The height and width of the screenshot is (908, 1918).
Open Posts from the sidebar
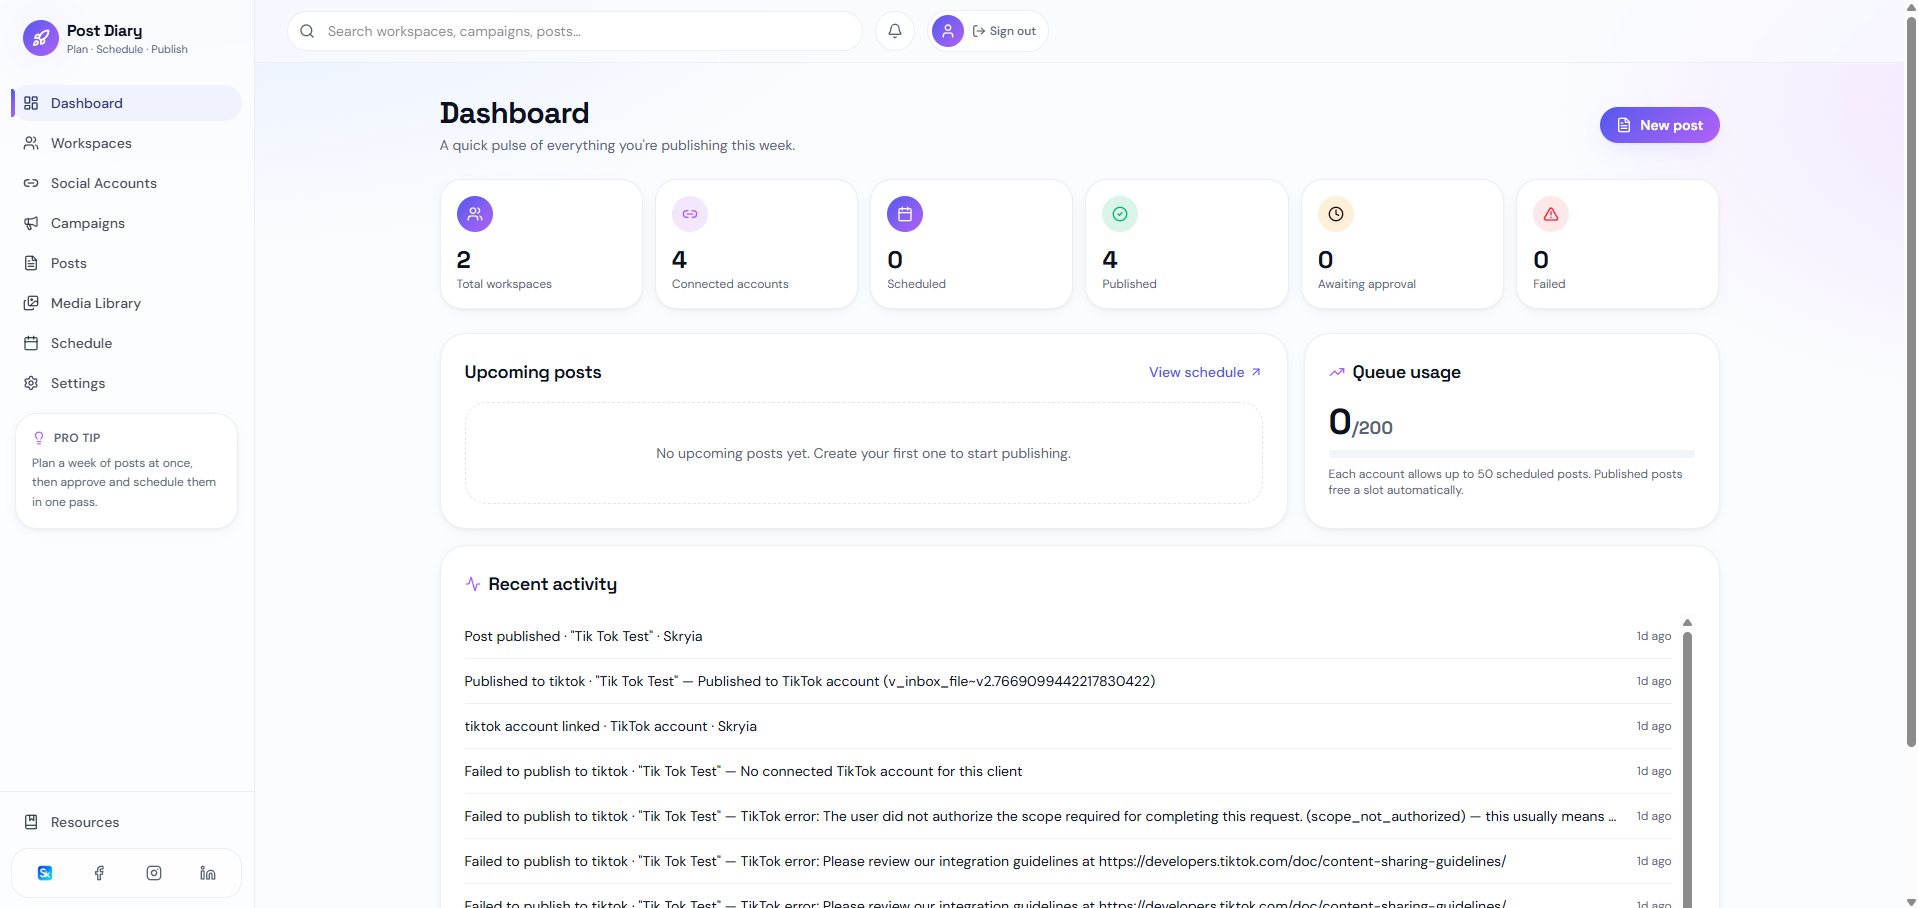[126, 263]
